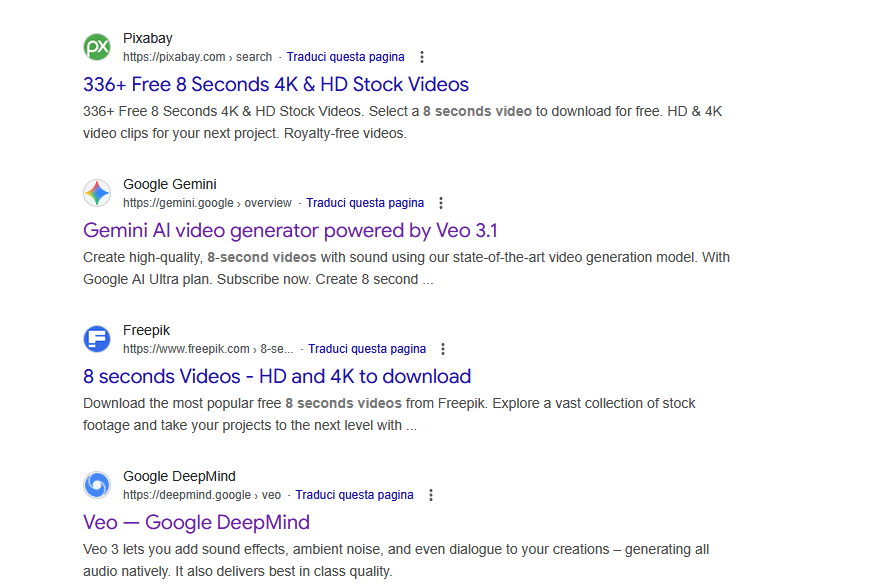Click the Pixabay green favicon icon
This screenshot has width=881, height=585.
(97, 47)
